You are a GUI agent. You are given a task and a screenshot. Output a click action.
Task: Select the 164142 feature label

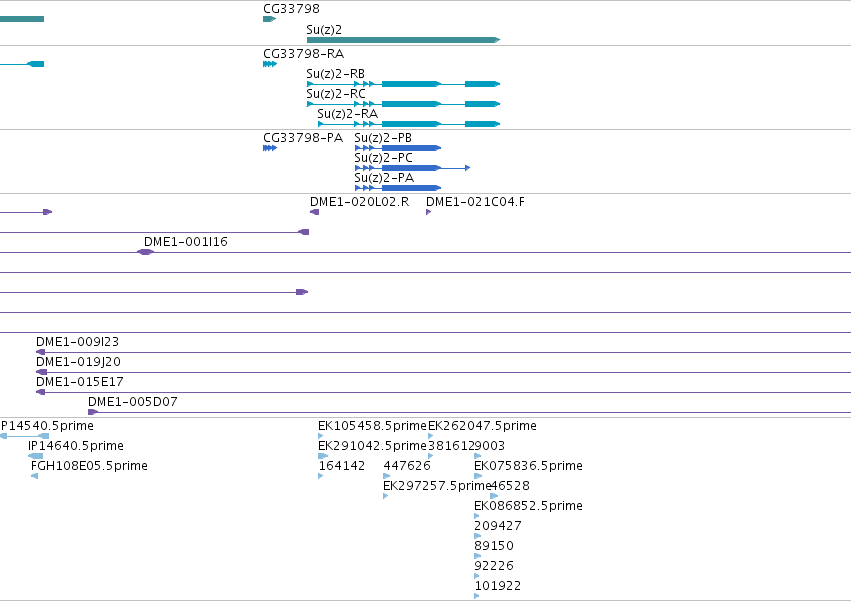point(342,466)
